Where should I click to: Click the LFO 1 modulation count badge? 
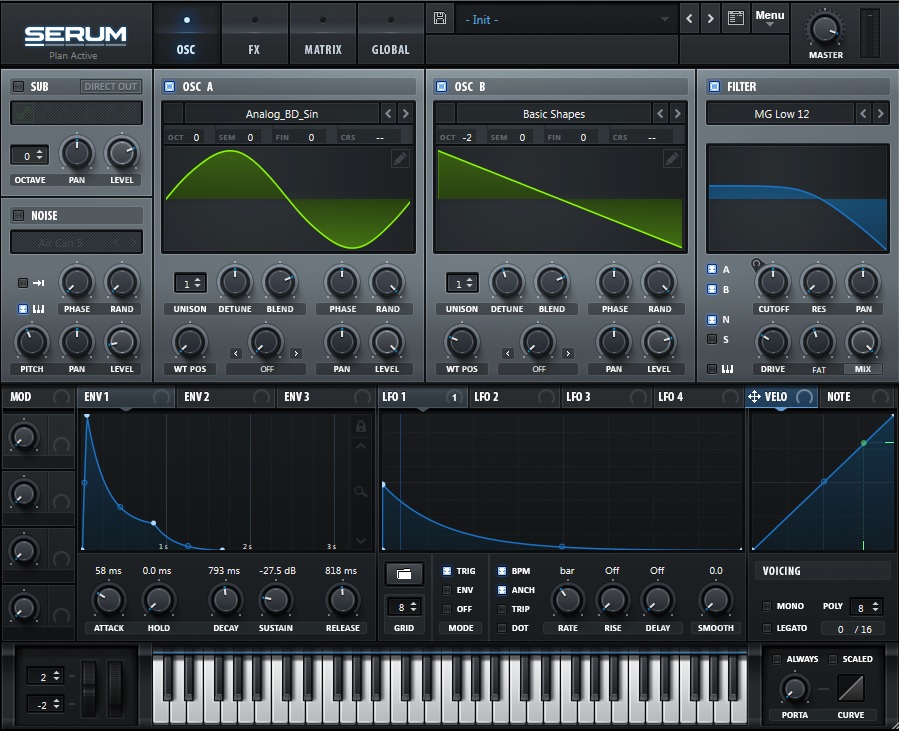(454, 397)
